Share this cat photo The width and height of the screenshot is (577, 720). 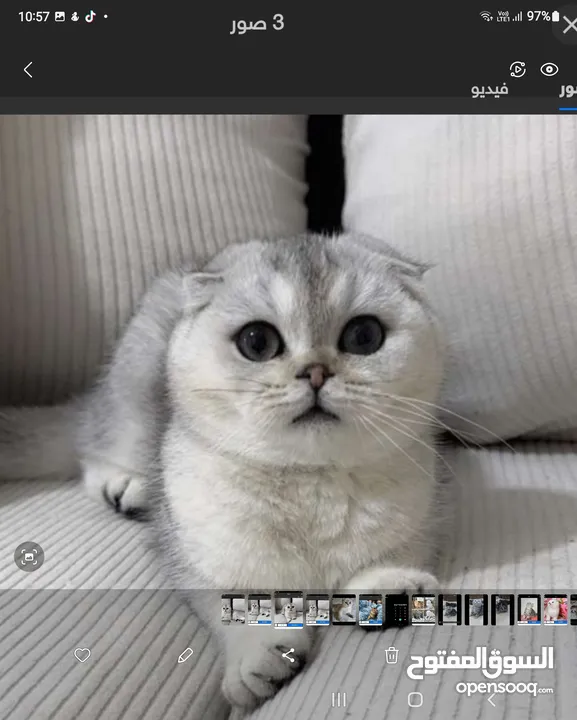(288, 655)
